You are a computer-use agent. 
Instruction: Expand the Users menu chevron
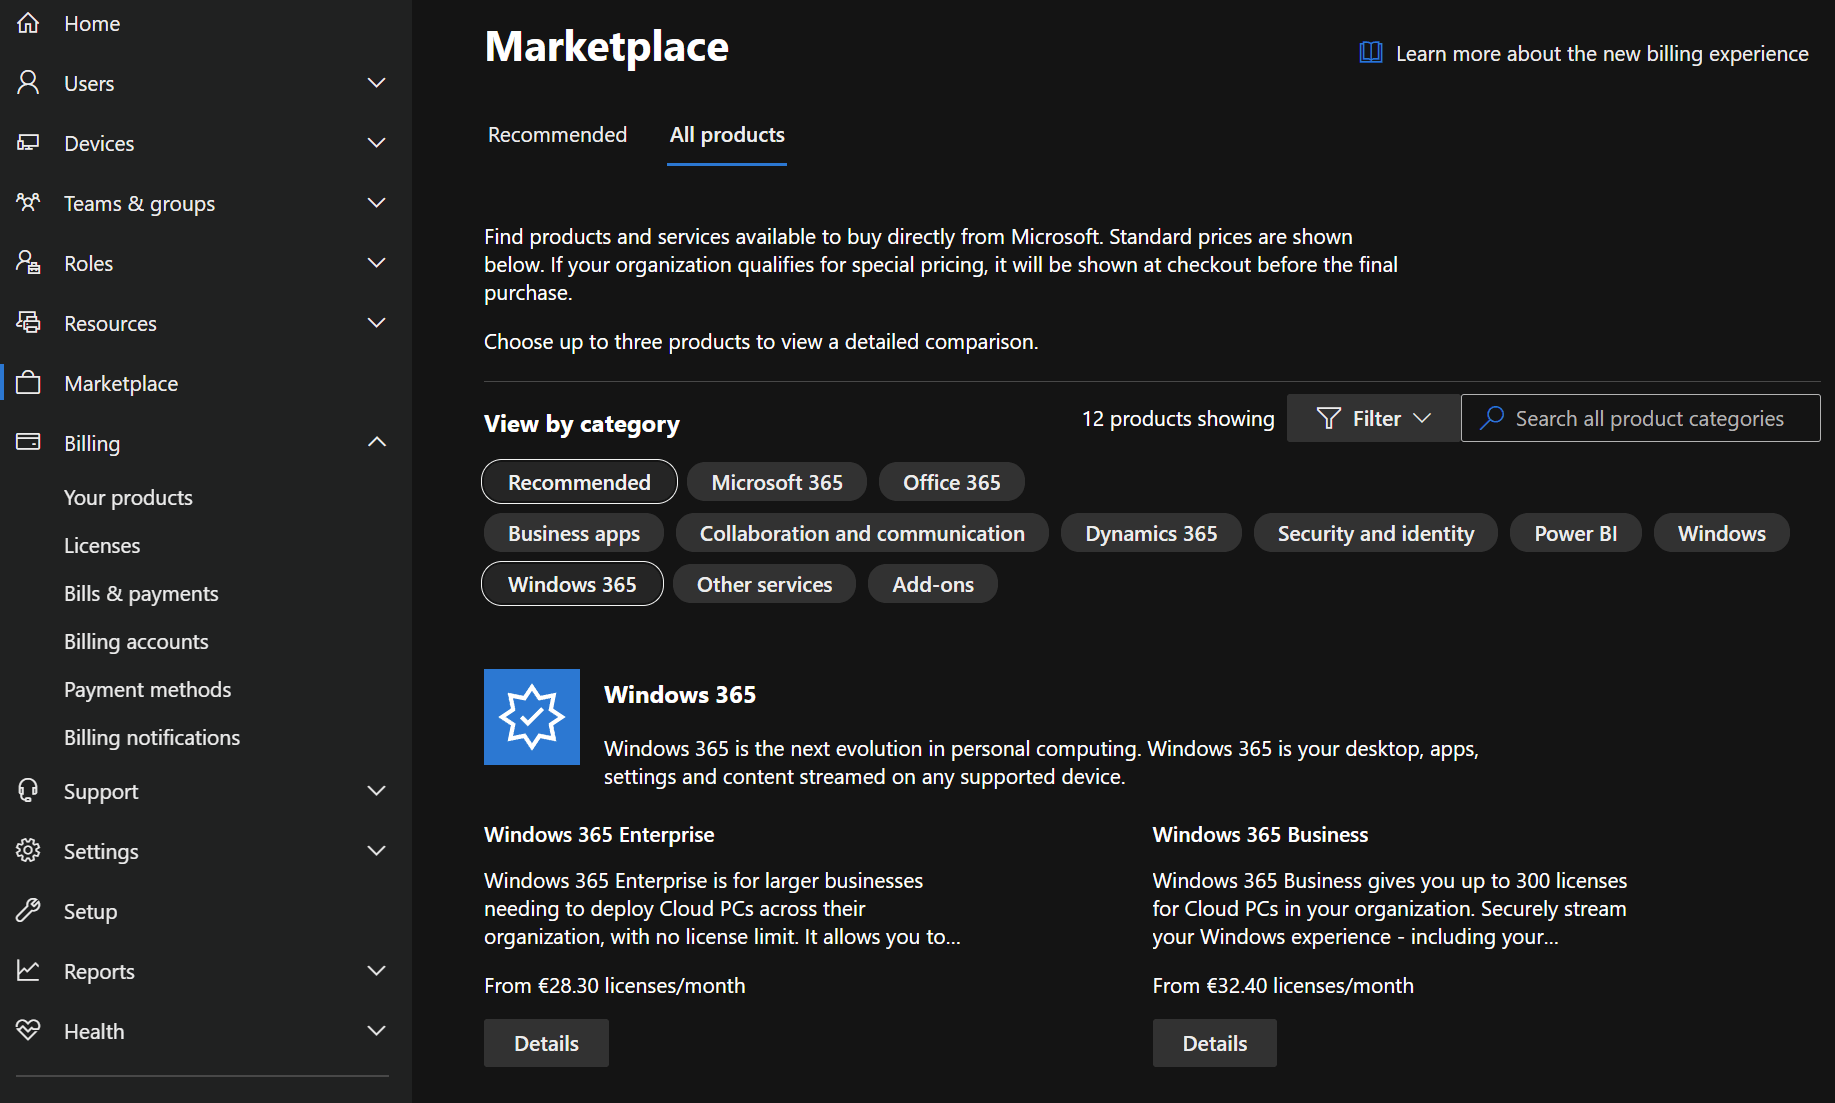[377, 83]
